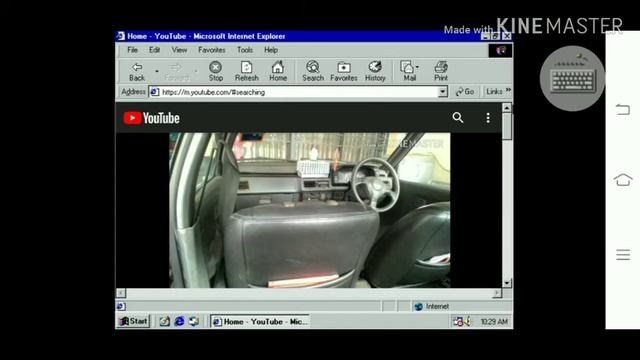Open YouTube search magnifier icon

[x=458, y=118]
